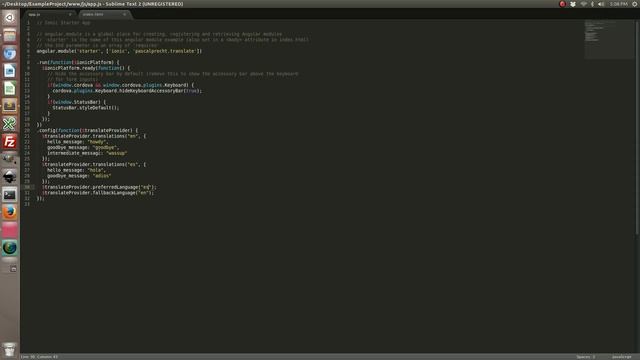Screen dimensions: 640x360
Task: Open the JavaScript syntax selector in status bar
Action: click(x=621, y=357)
